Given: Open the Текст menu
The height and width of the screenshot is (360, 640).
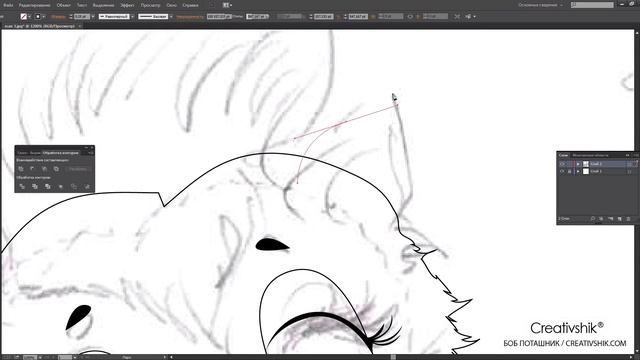Looking at the screenshot, I should tap(82, 5).
